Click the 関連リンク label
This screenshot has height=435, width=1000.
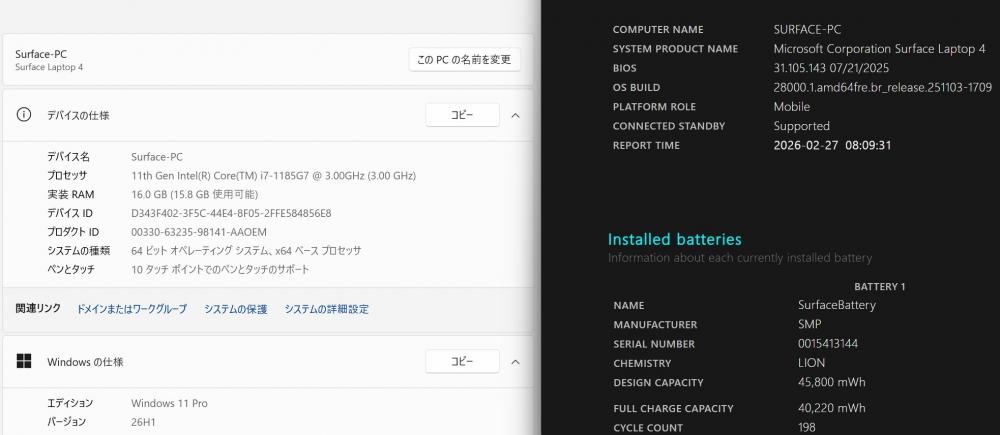pyautogui.click(x=38, y=309)
